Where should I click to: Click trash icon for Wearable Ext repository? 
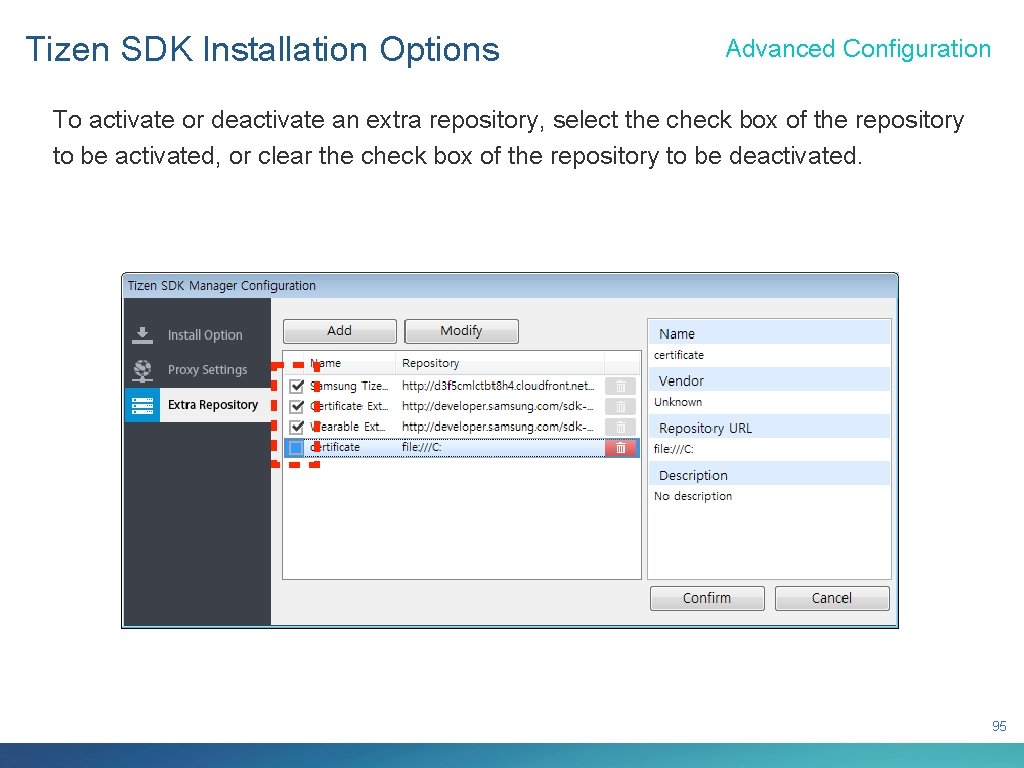click(620, 427)
